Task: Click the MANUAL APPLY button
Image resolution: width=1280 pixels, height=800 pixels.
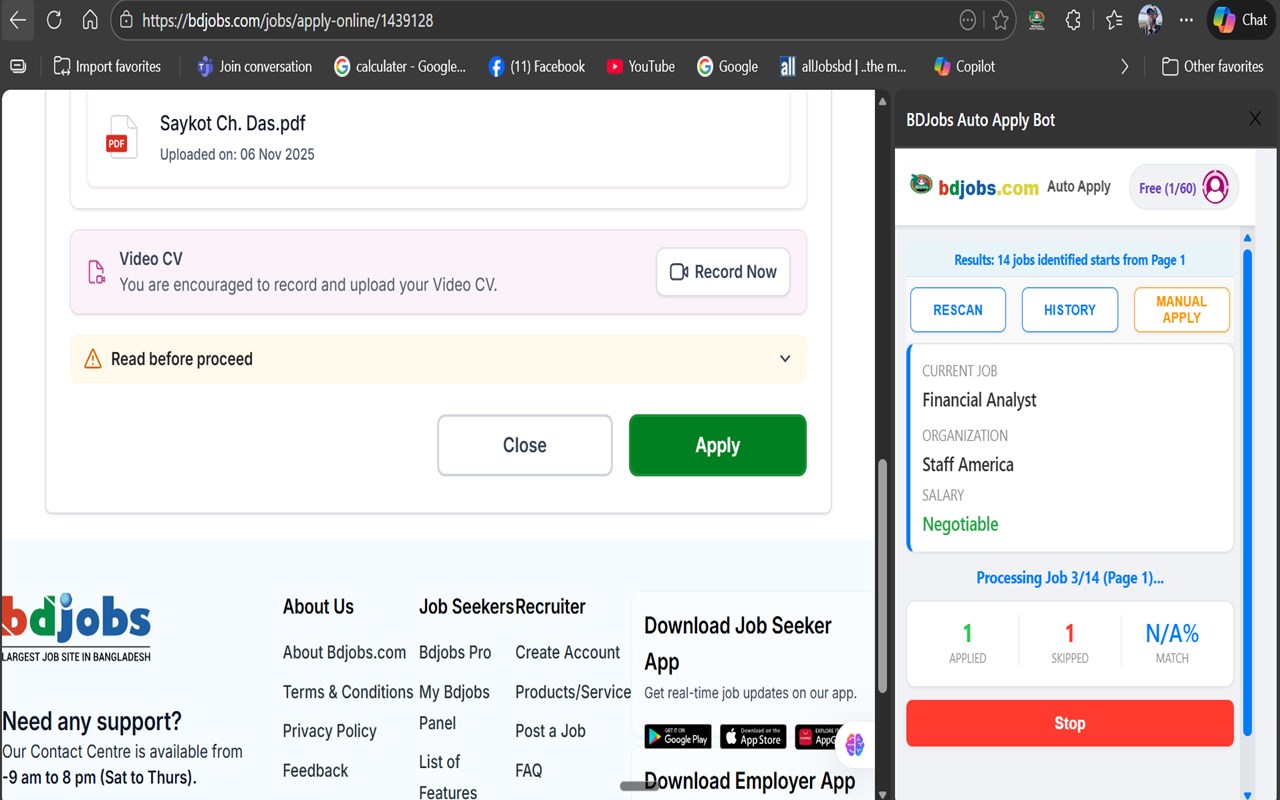Action: (x=1181, y=310)
